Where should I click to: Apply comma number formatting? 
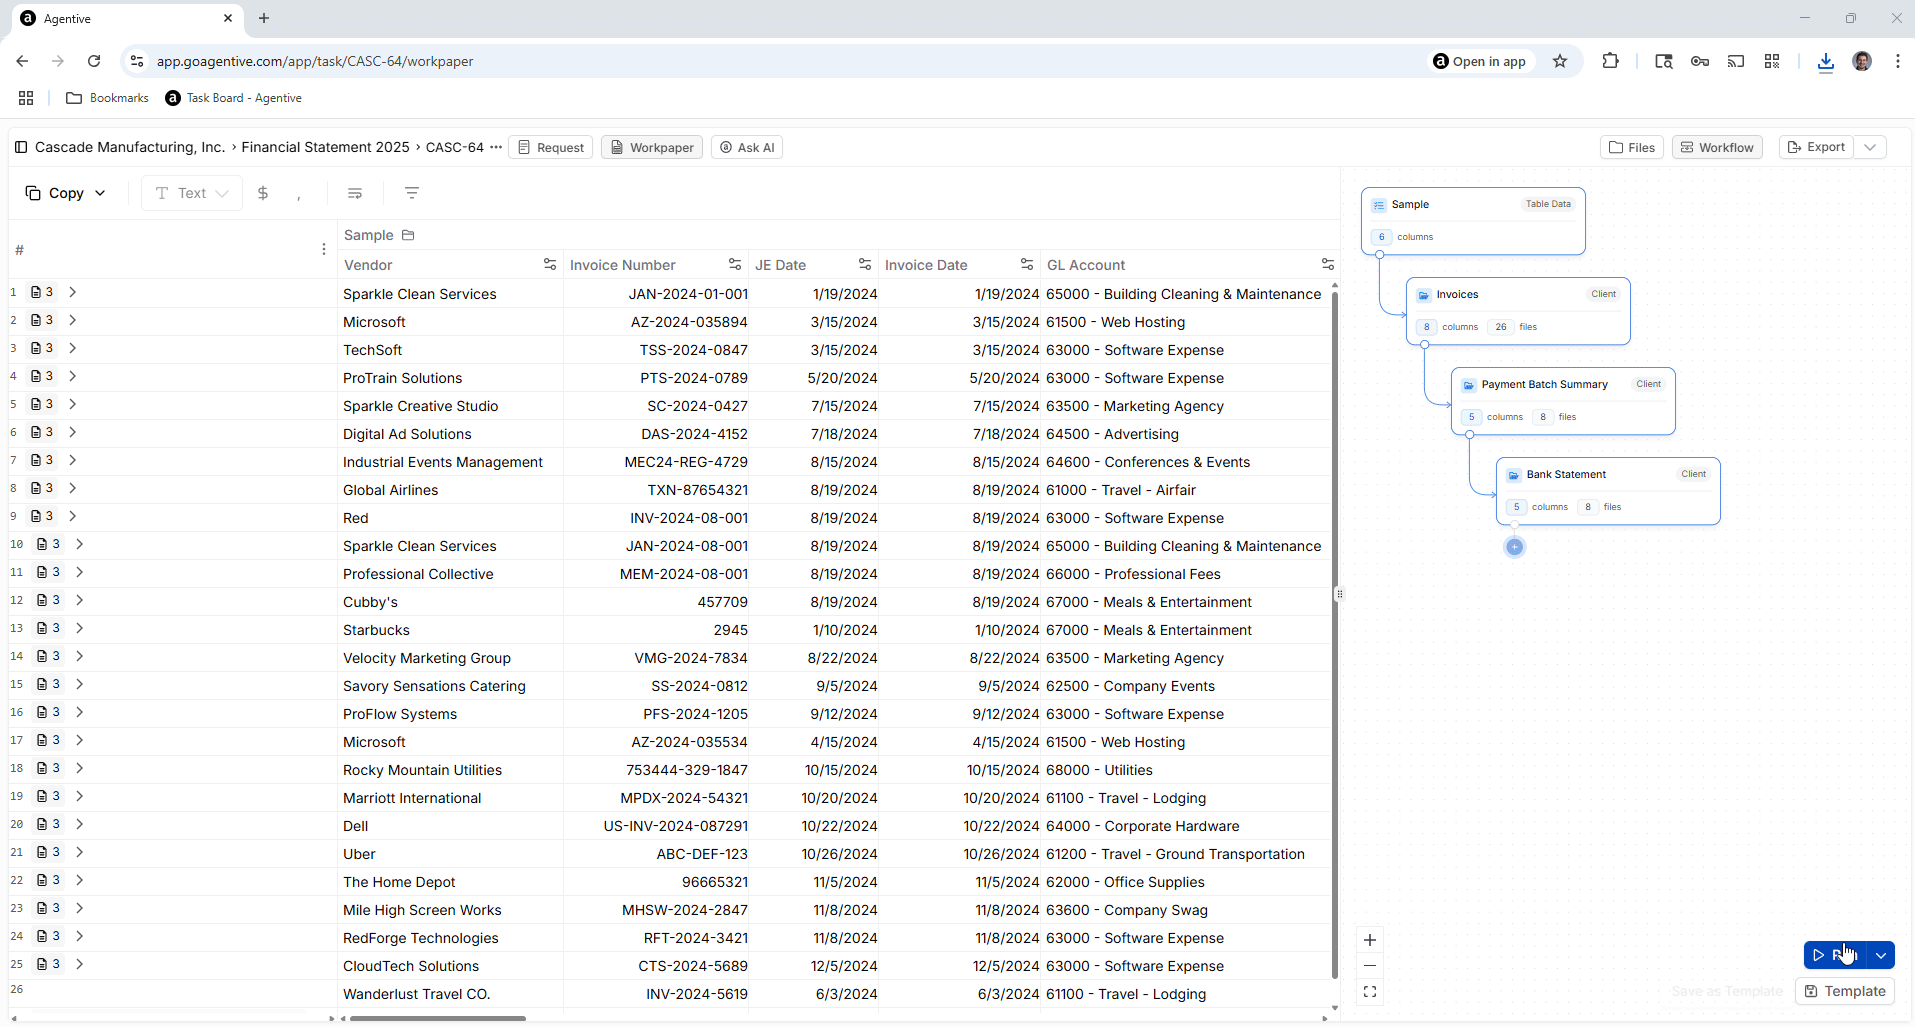(299, 193)
